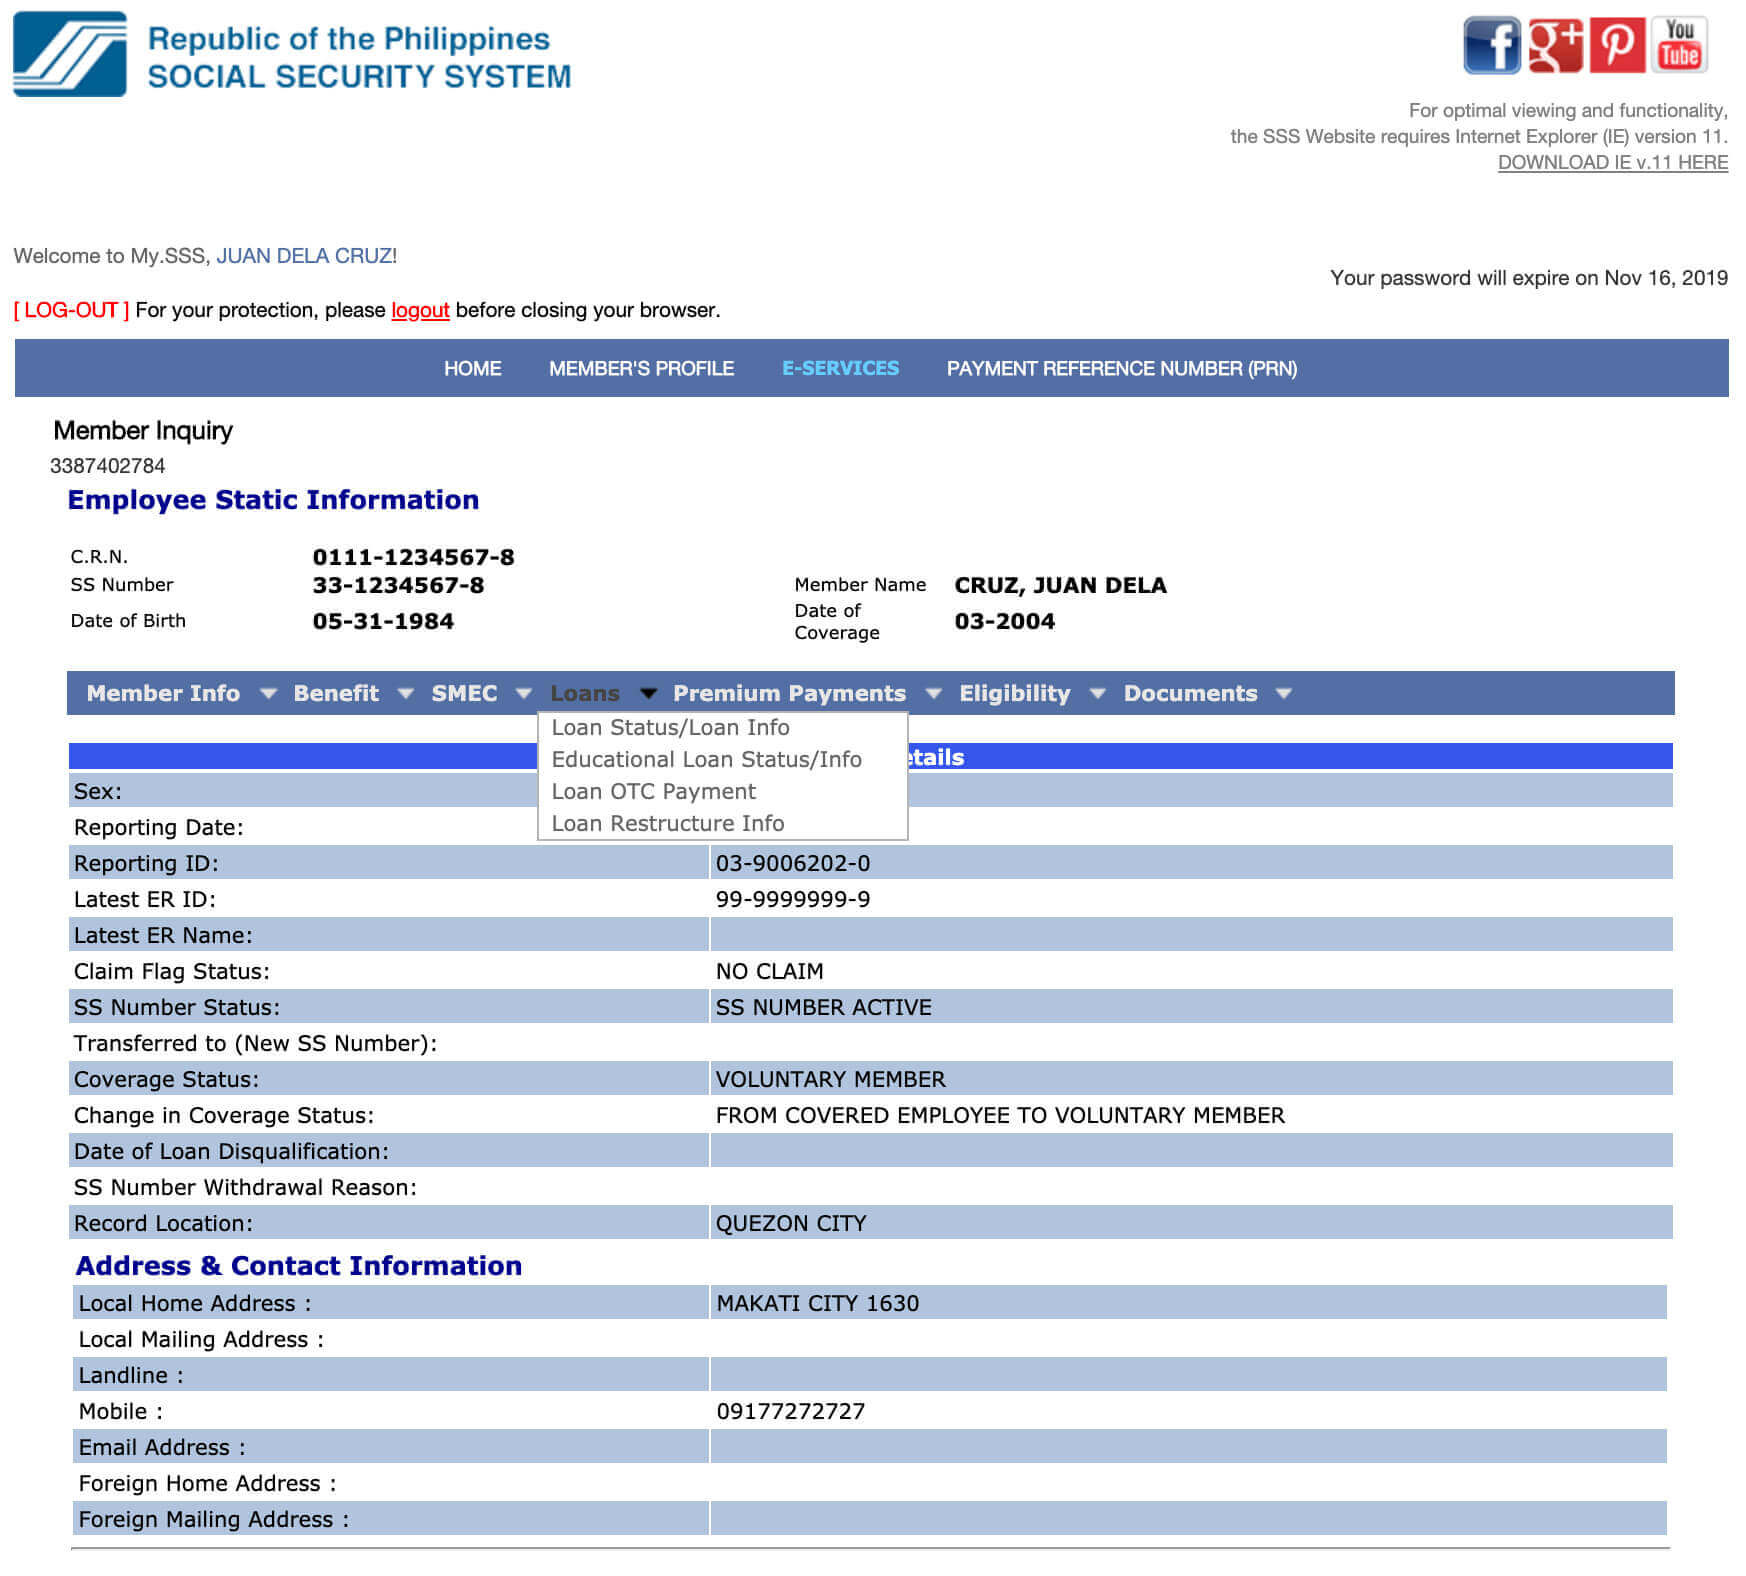Click the SSS logo emblem
The height and width of the screenshot is (1576, 1746).
point(70,54)
